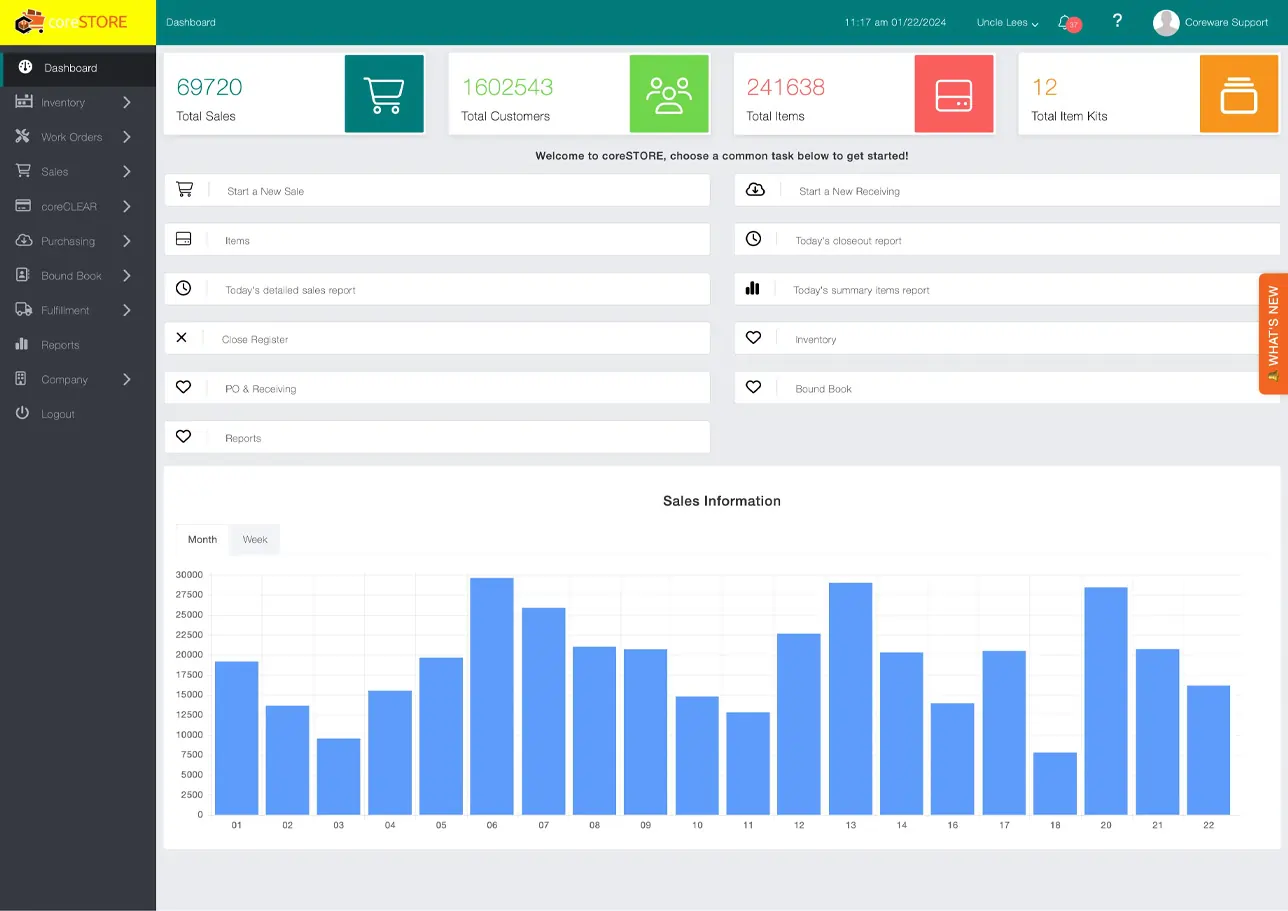The height and width of the screenshot is (911, 1288).
Task: Open the Inventory sidebar menu label
Action: pyautogui.click(x=63, y=103)
